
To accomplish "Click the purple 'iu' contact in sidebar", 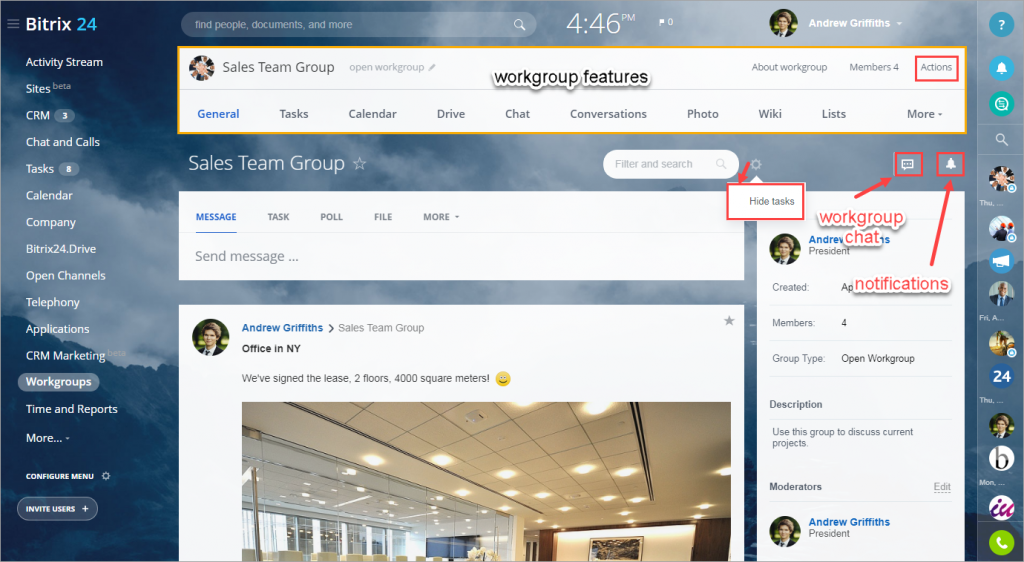I will point(1001,507).
